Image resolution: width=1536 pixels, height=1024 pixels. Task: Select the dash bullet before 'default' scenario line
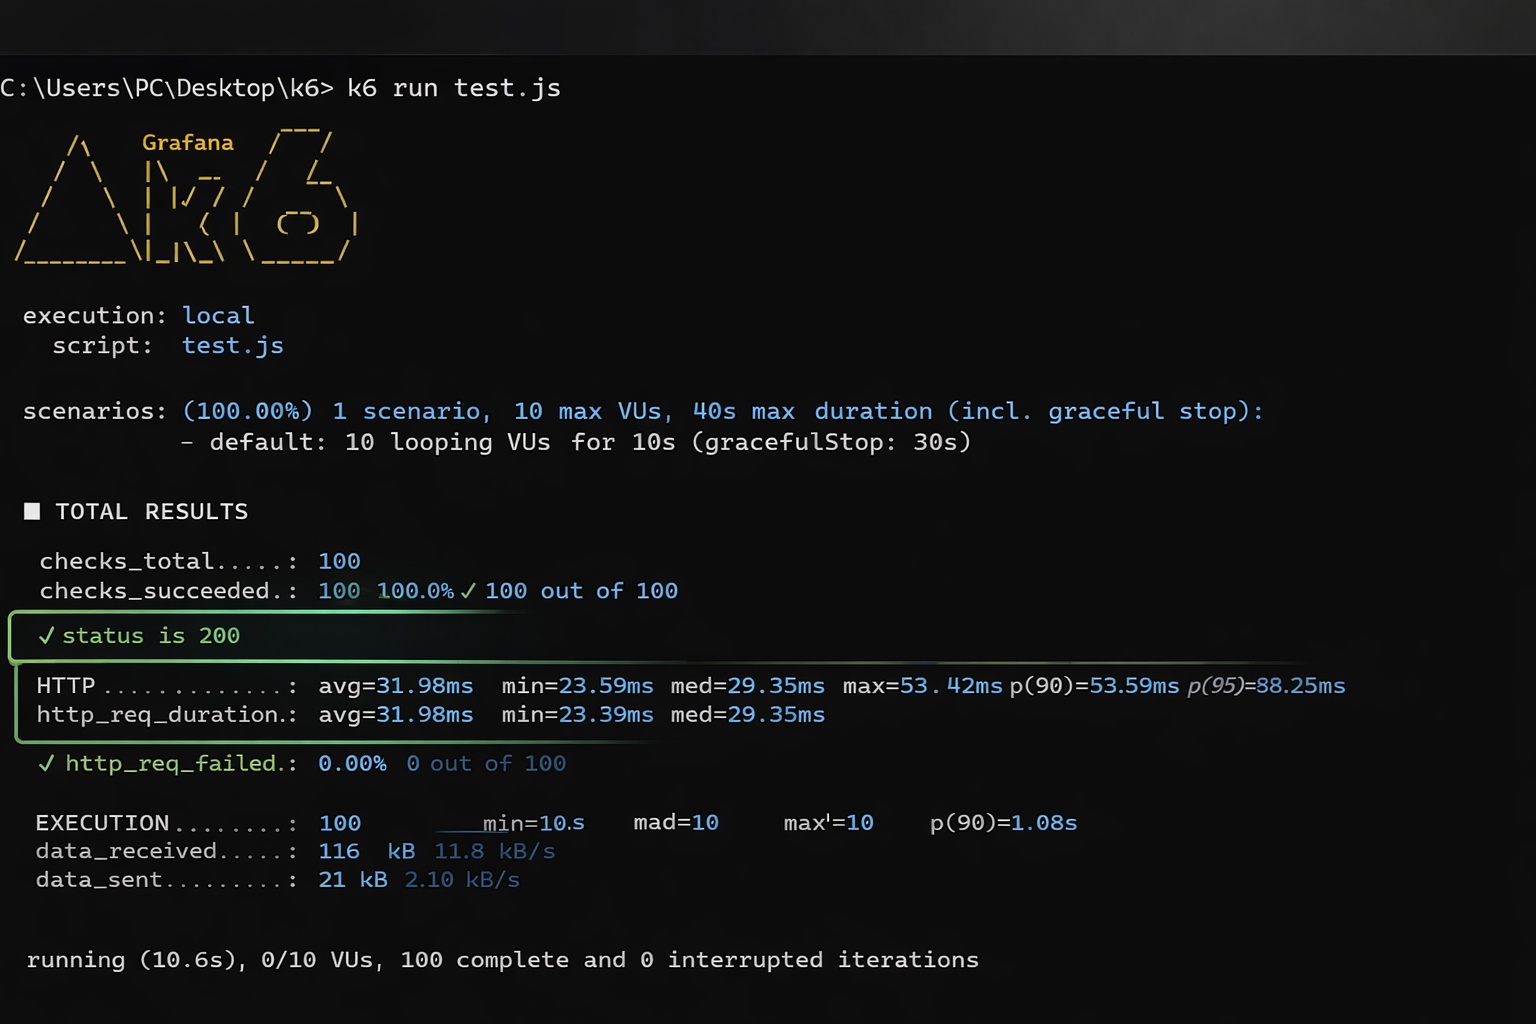189,441
